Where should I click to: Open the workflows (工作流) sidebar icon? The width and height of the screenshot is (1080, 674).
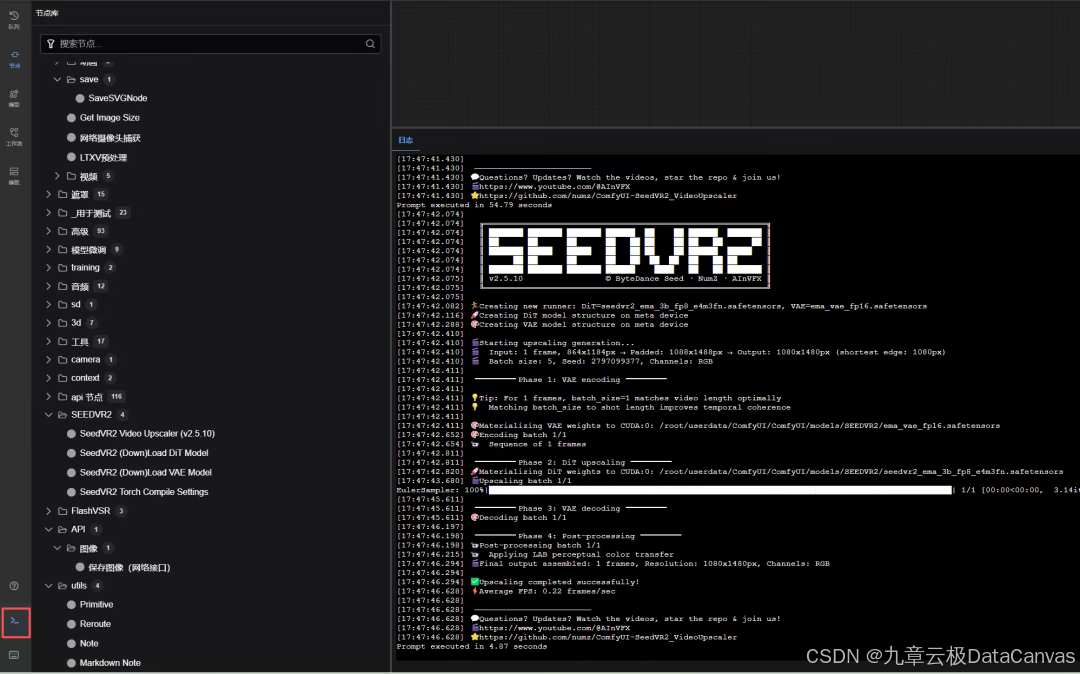coord(14,136)
